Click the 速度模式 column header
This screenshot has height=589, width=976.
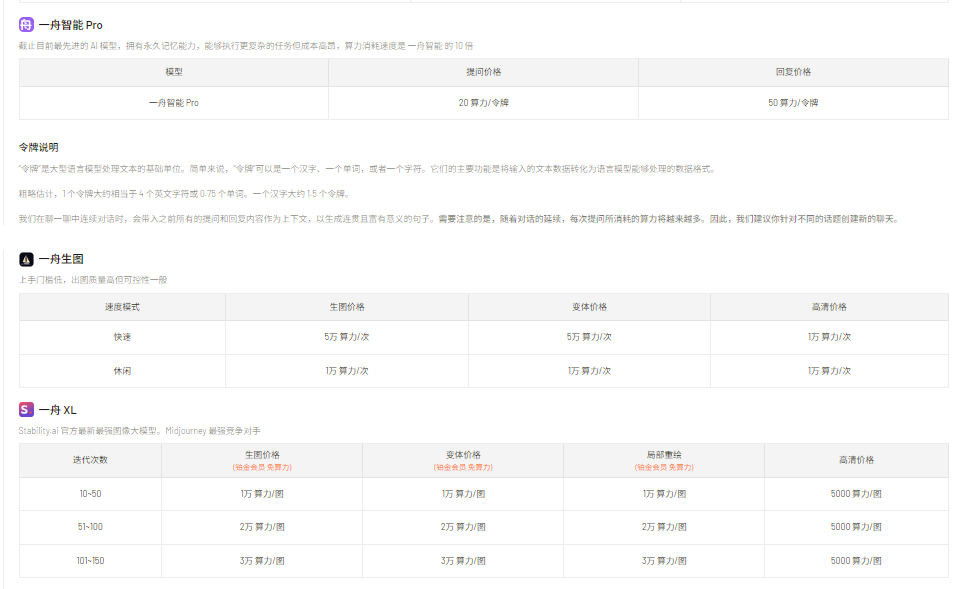(x=122, y=307)
